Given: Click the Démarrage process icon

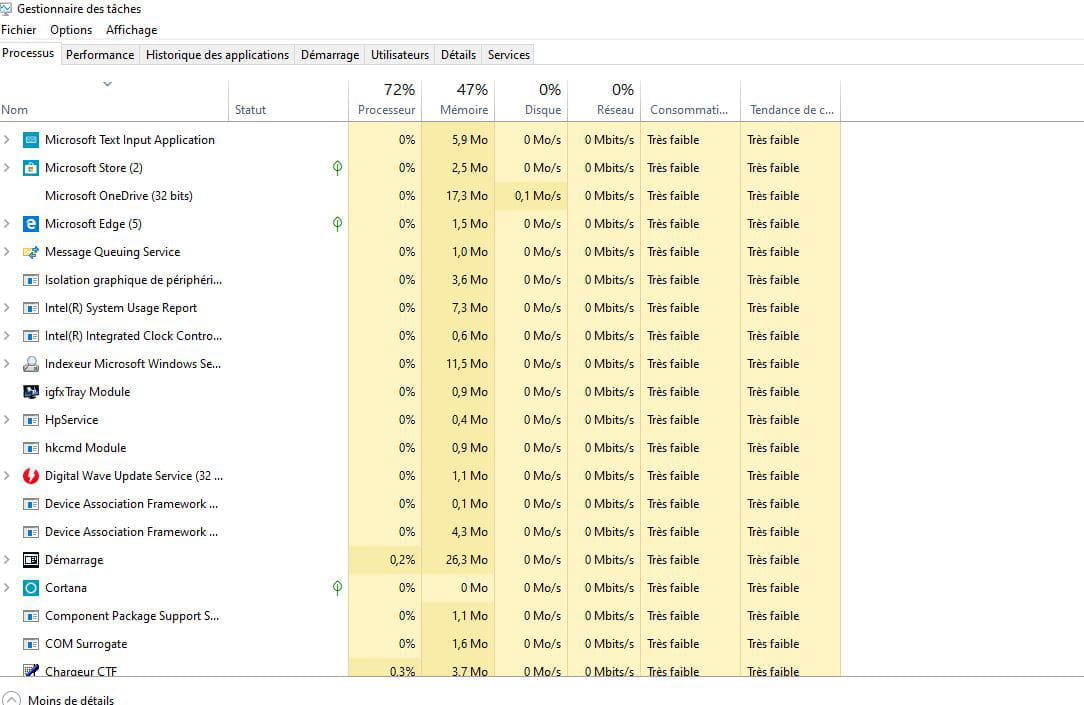Looking at the screenshot, I should tap(30, 560).
